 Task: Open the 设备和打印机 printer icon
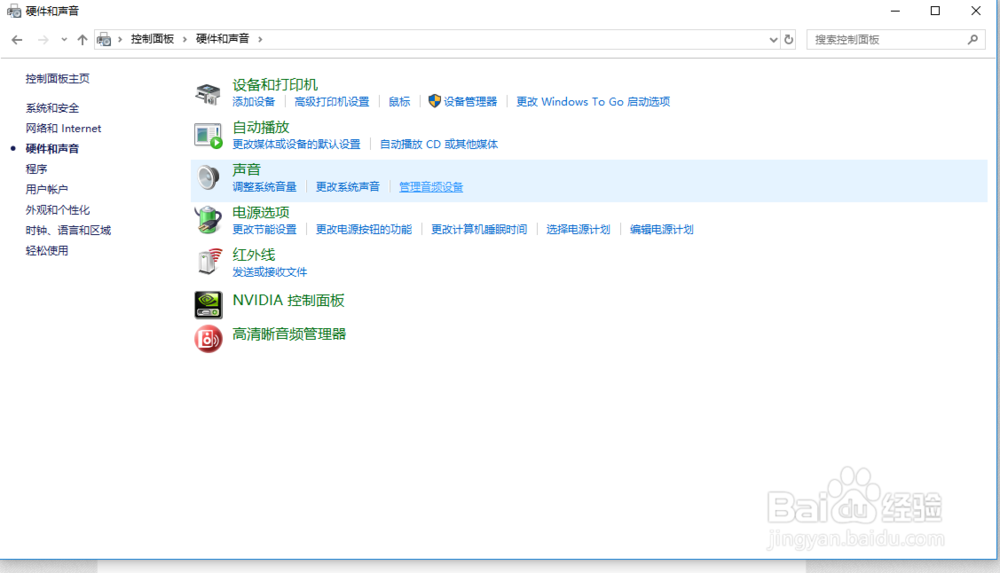pyautogui.click(x=208, y=94)
